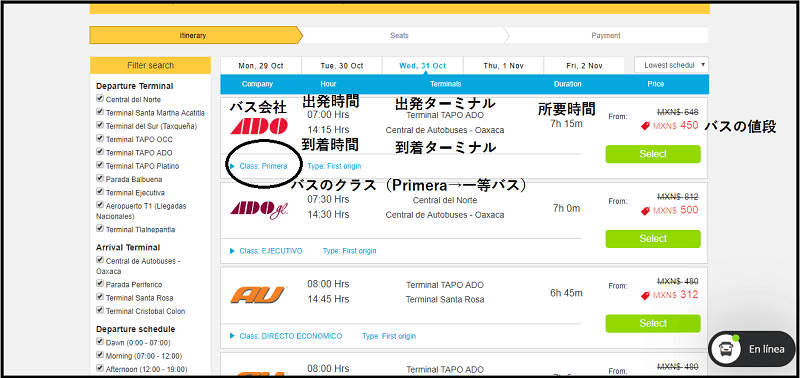
Task: Open the En línea chat bus icon
Action: [726, 349]
